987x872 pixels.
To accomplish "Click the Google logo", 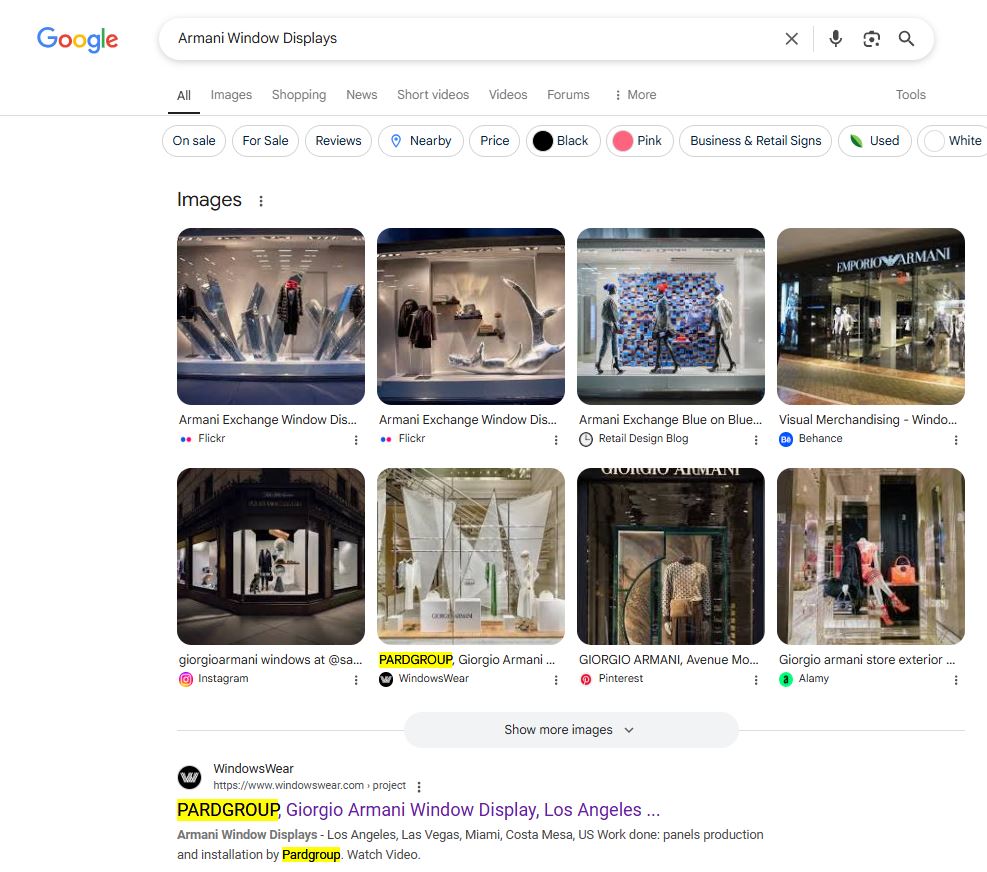I will (x=77, y=40).
